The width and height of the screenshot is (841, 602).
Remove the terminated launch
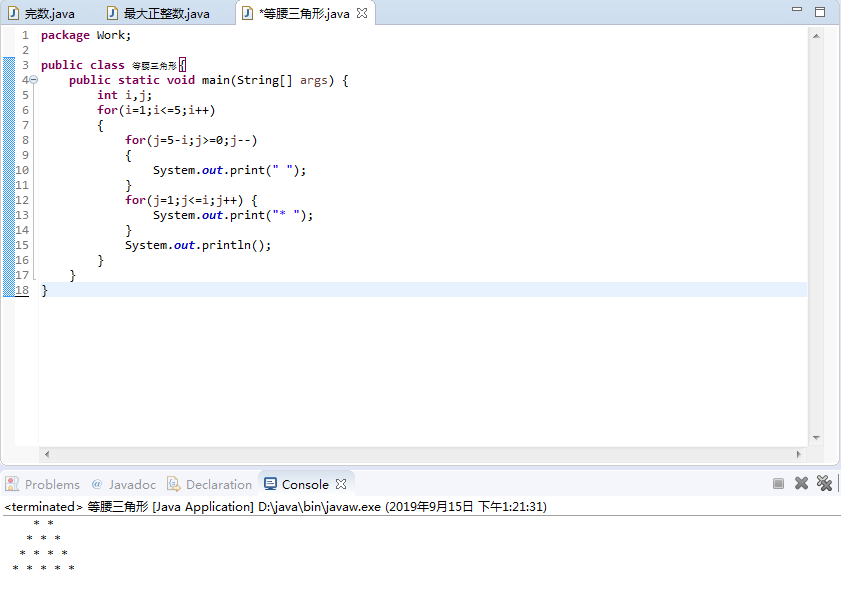801,483
